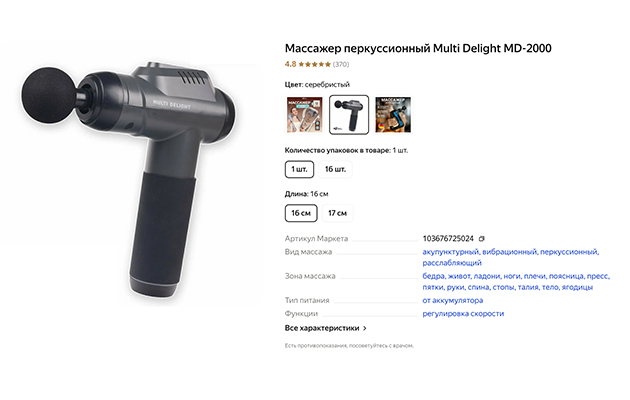The height and width of the screenshot is (400, 630).
Task: Select the 16 шт. package option
Action: (335, 169)
